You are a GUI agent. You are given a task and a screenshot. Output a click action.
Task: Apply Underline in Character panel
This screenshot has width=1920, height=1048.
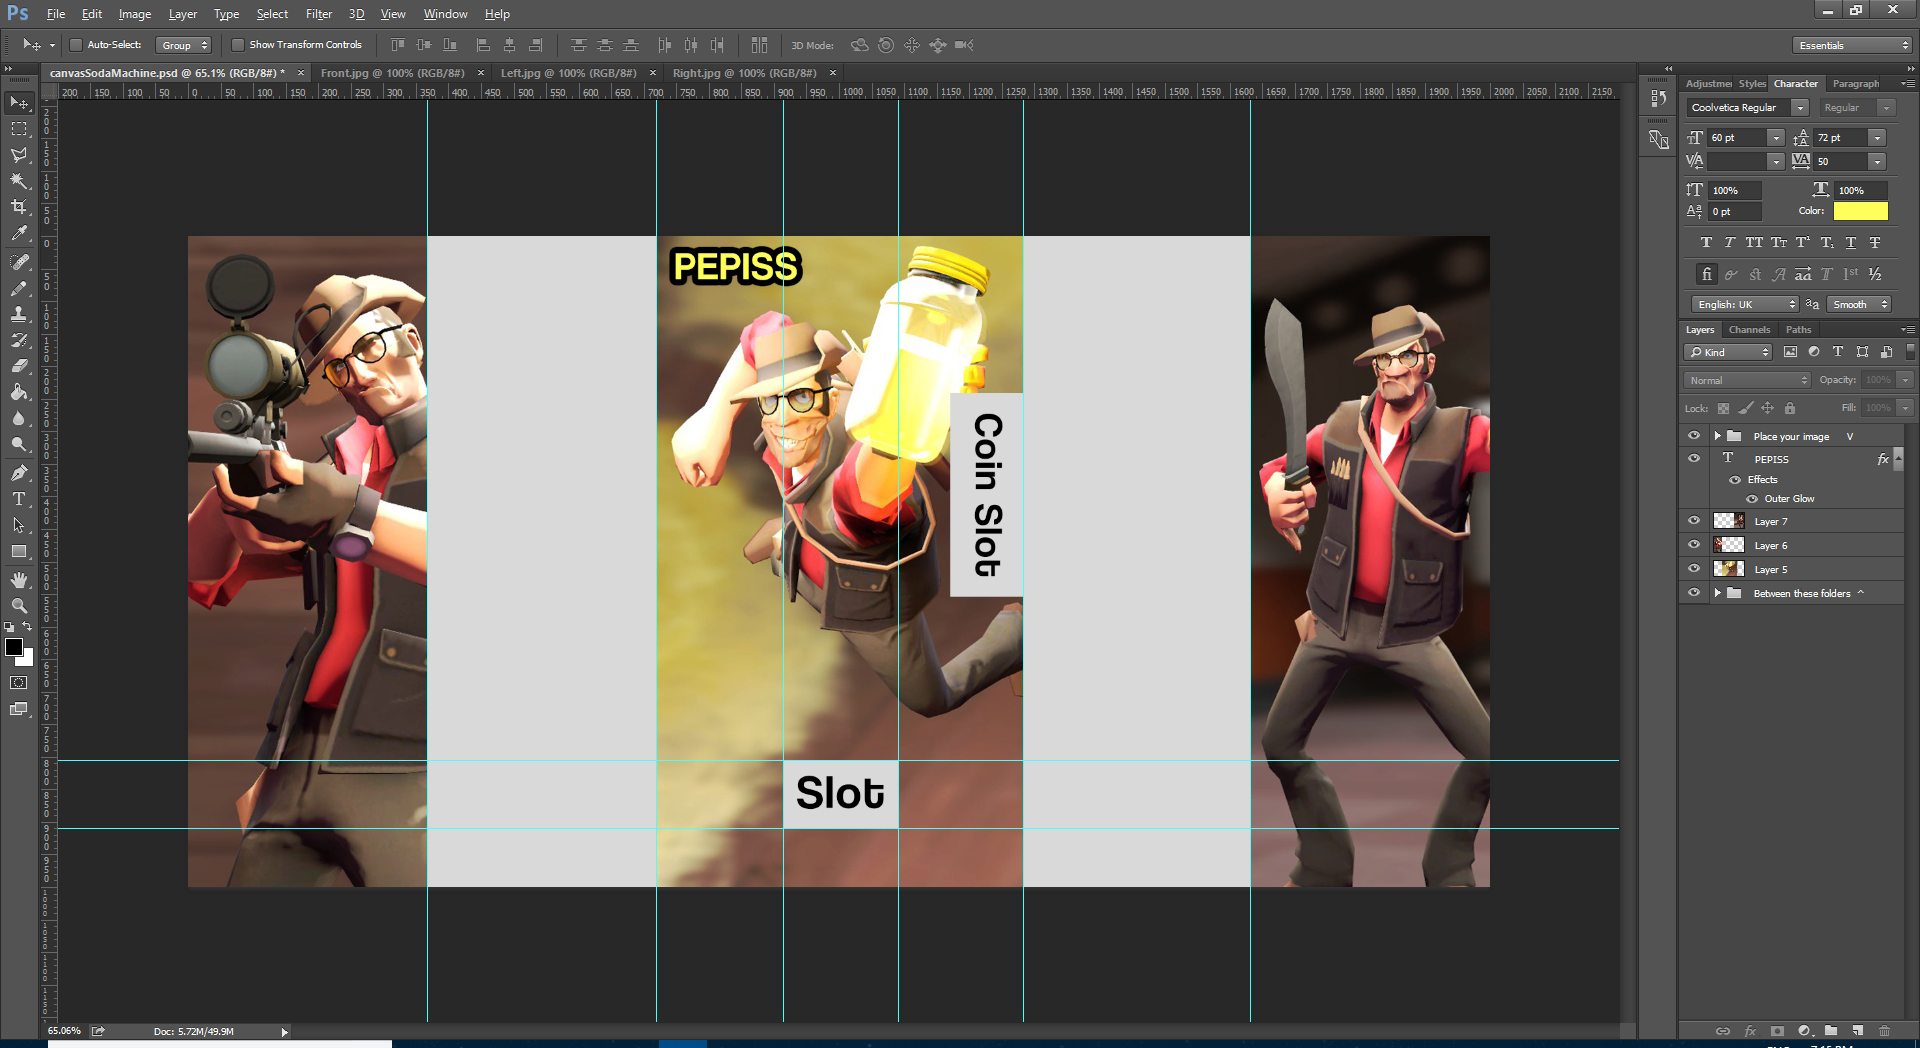click(1851, 243)
